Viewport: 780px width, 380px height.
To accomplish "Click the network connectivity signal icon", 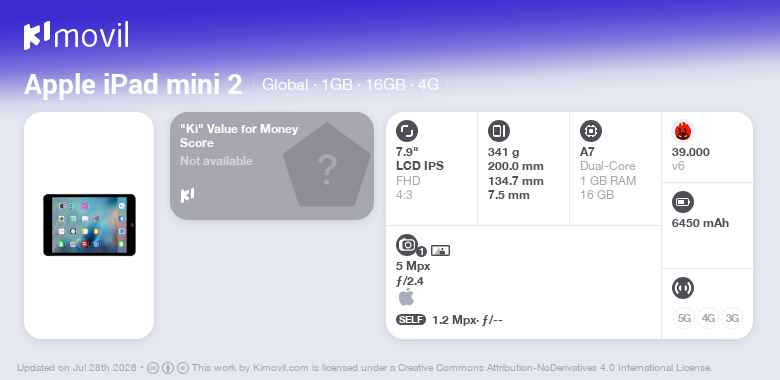I will tap(682, 287).
